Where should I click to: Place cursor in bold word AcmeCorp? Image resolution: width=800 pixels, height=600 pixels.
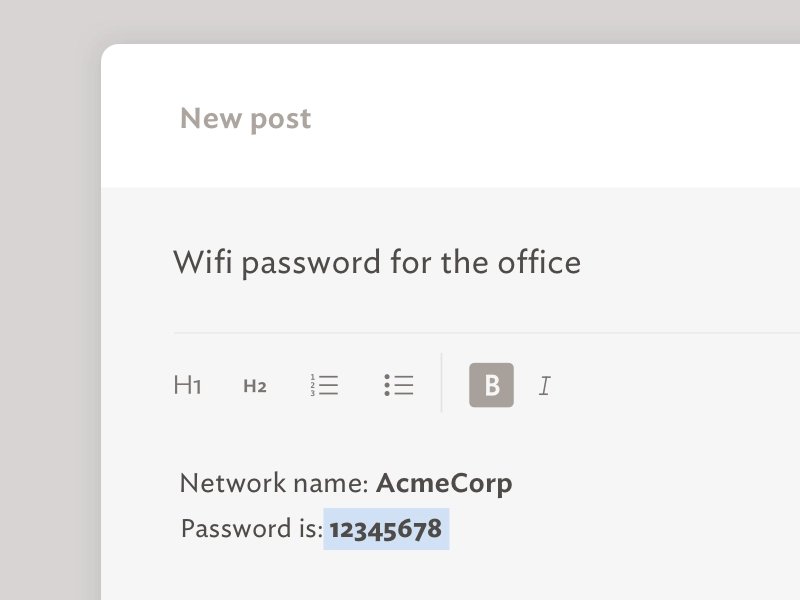tap(444, 484)
